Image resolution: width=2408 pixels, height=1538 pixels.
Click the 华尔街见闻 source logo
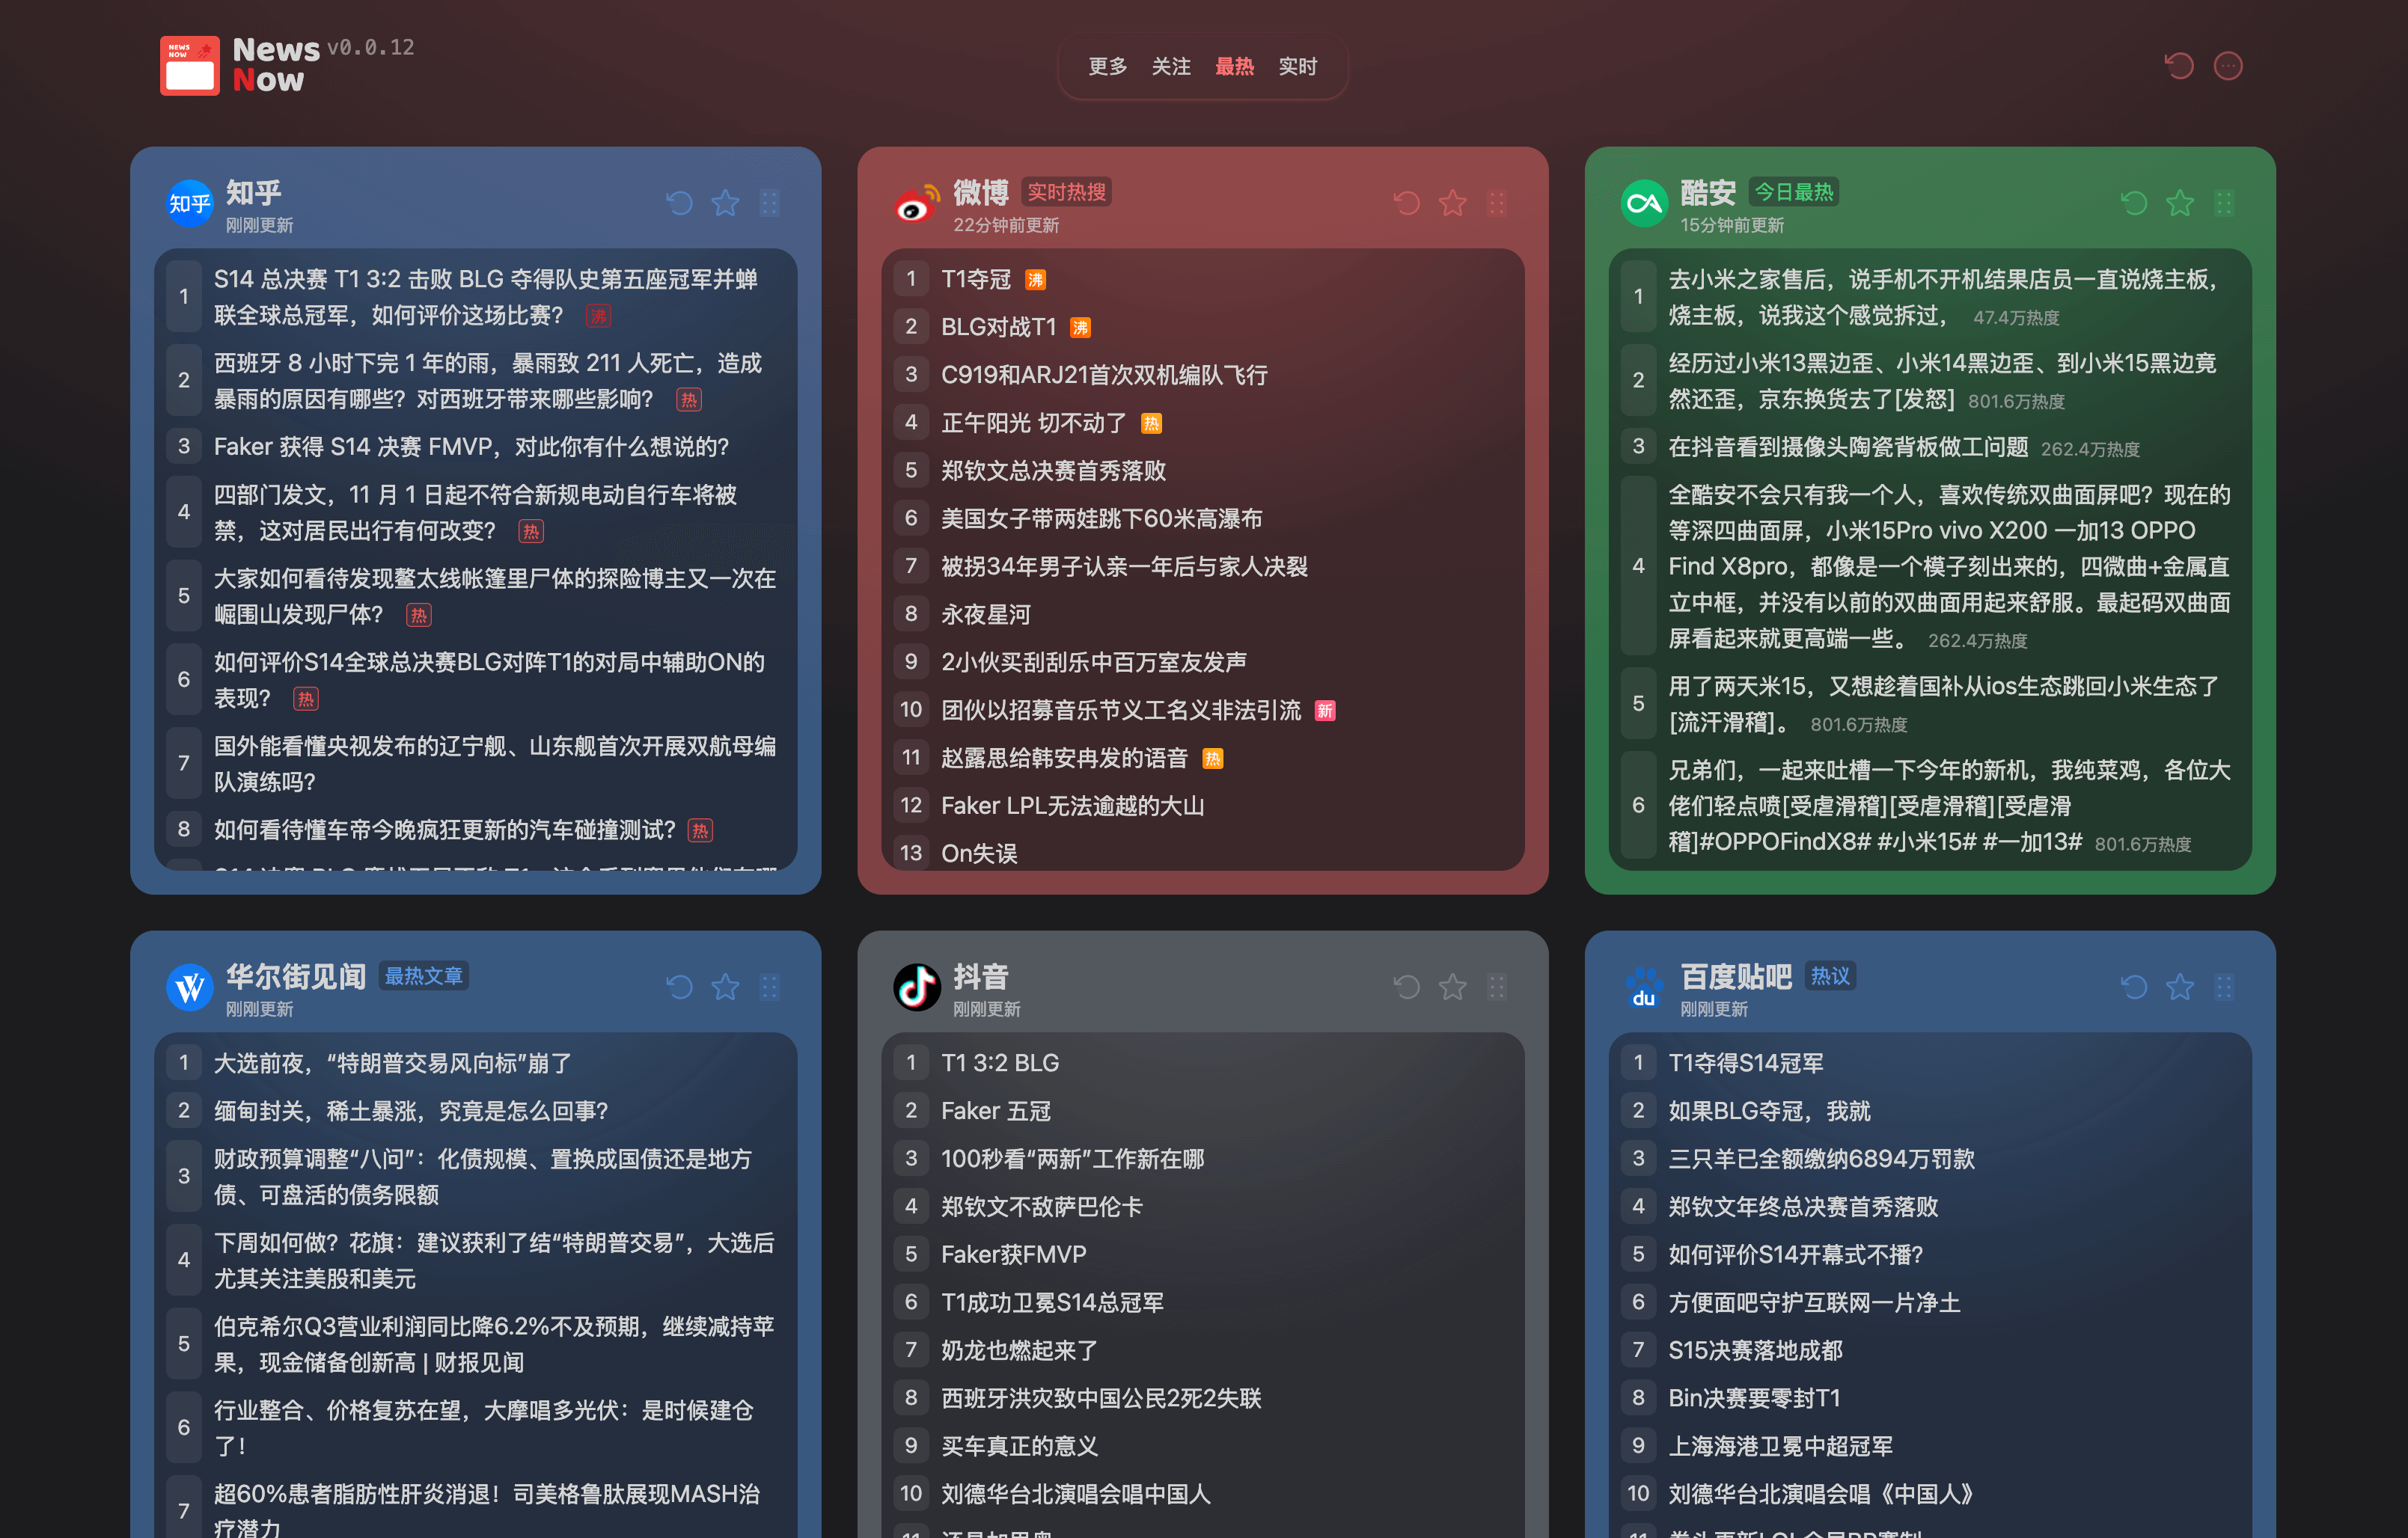point(189,987)
